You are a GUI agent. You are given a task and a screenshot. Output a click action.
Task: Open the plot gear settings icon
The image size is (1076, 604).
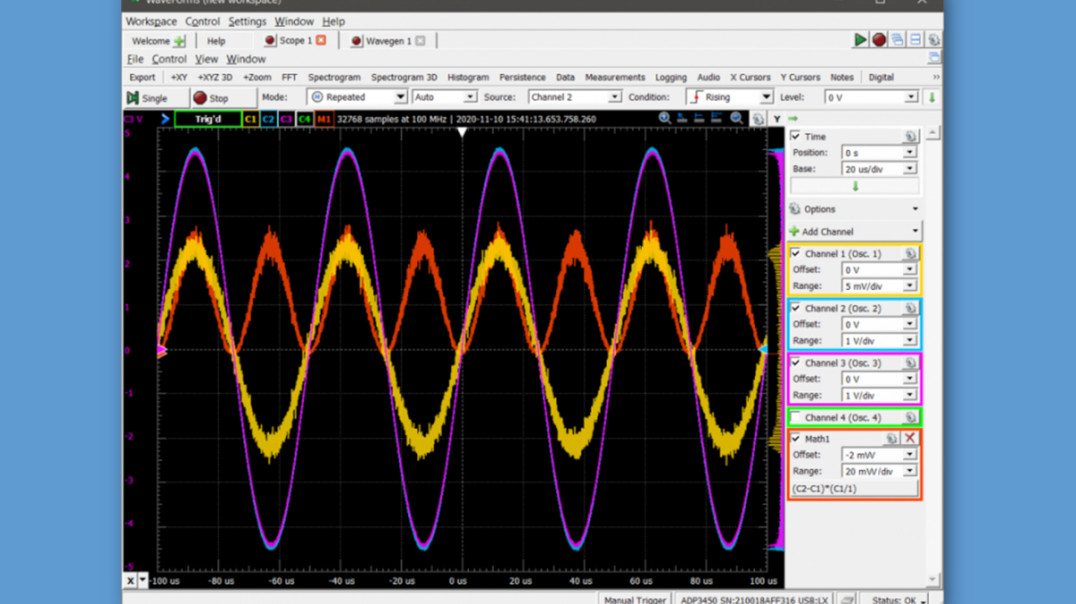[x=758, y=119]
